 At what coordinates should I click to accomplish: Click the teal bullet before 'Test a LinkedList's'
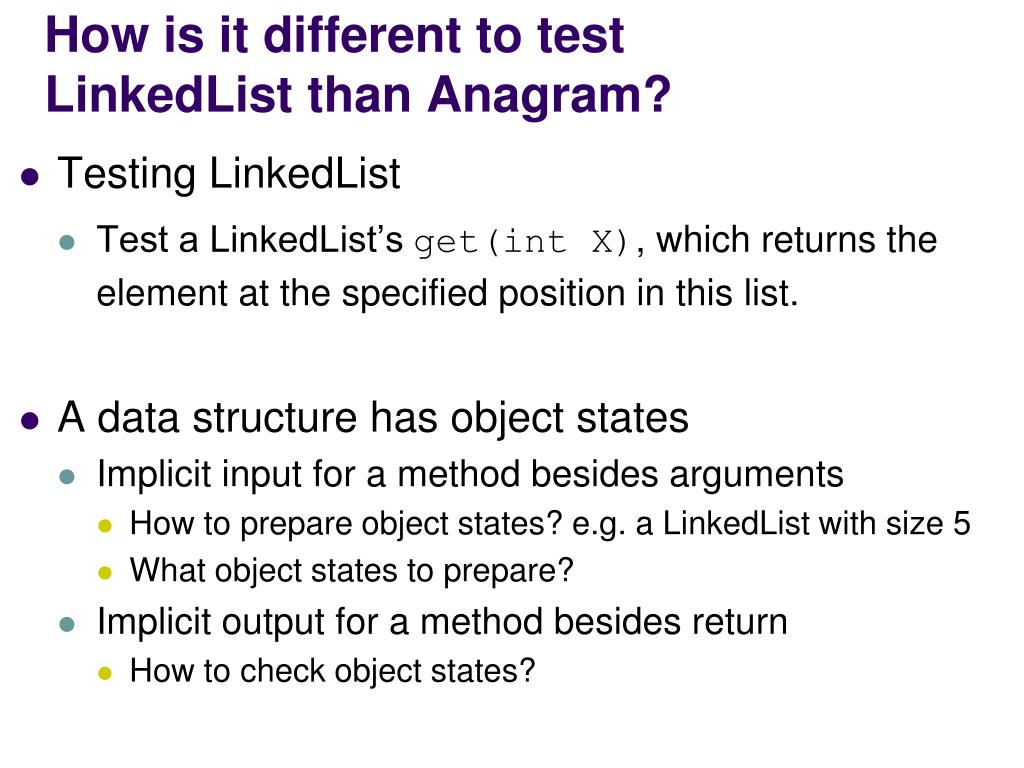click(67, 243)
